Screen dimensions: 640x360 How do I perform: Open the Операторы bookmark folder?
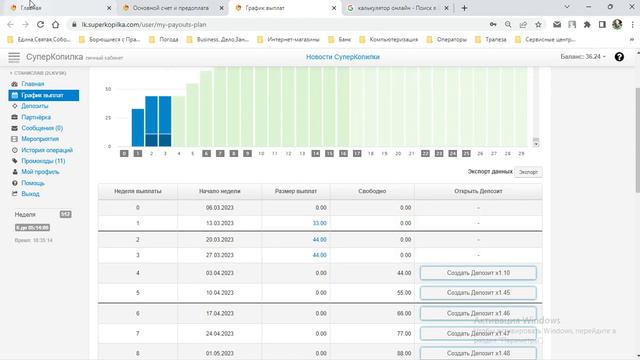click(x=447, y=40)
